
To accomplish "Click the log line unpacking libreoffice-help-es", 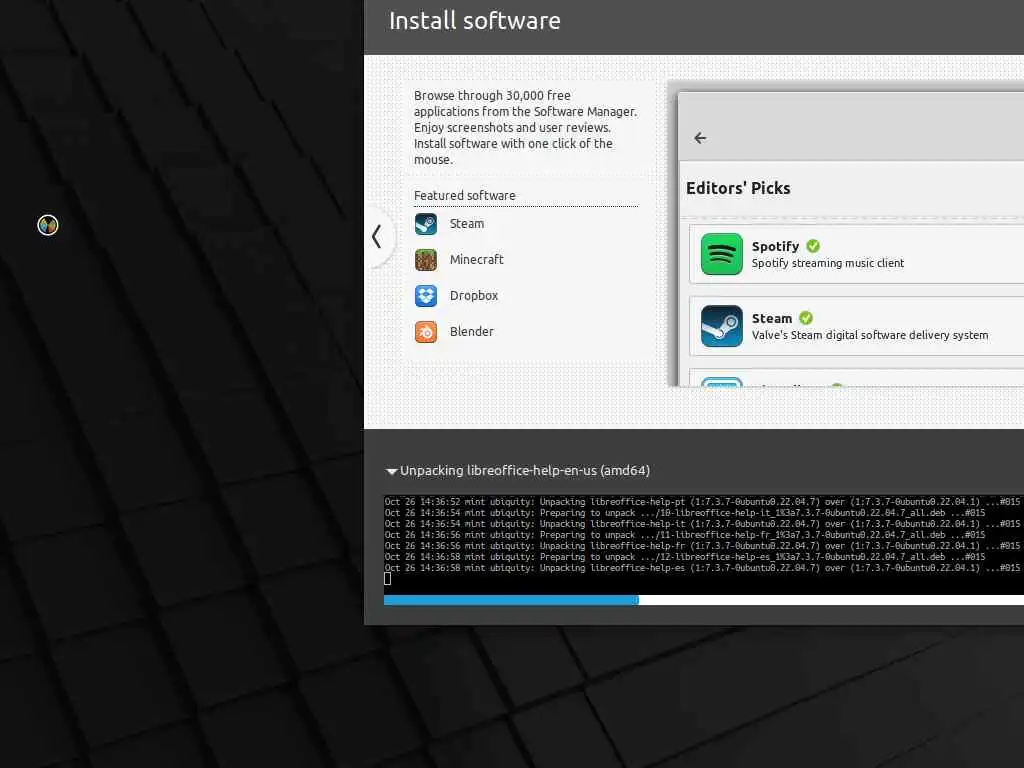I will click(x=702, y=568).
